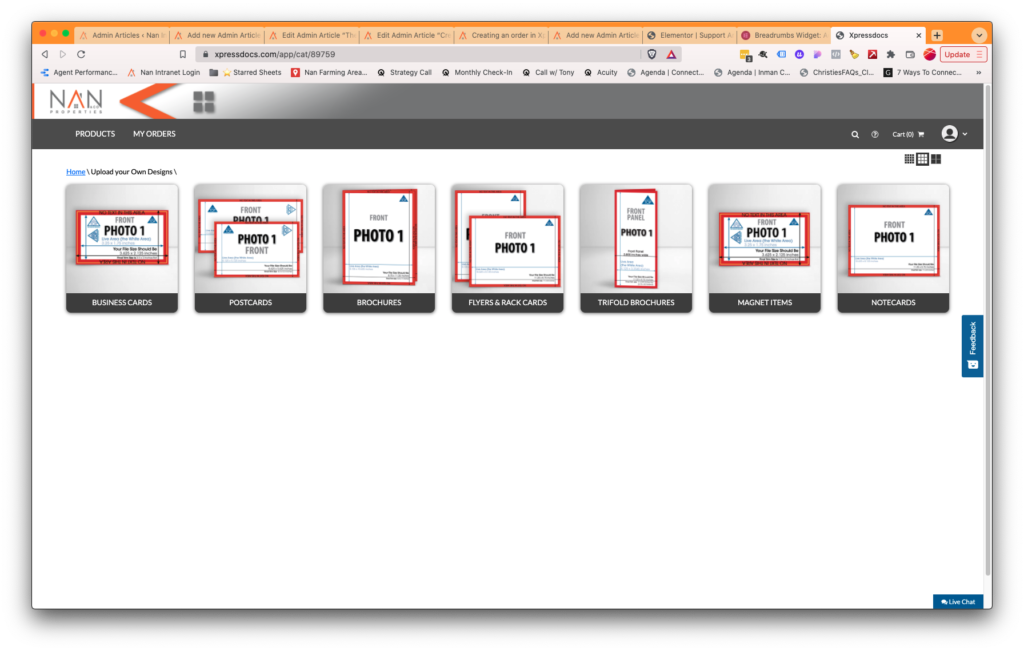
Task: Select the small grid view icon
Action: [x=908, y=159]
